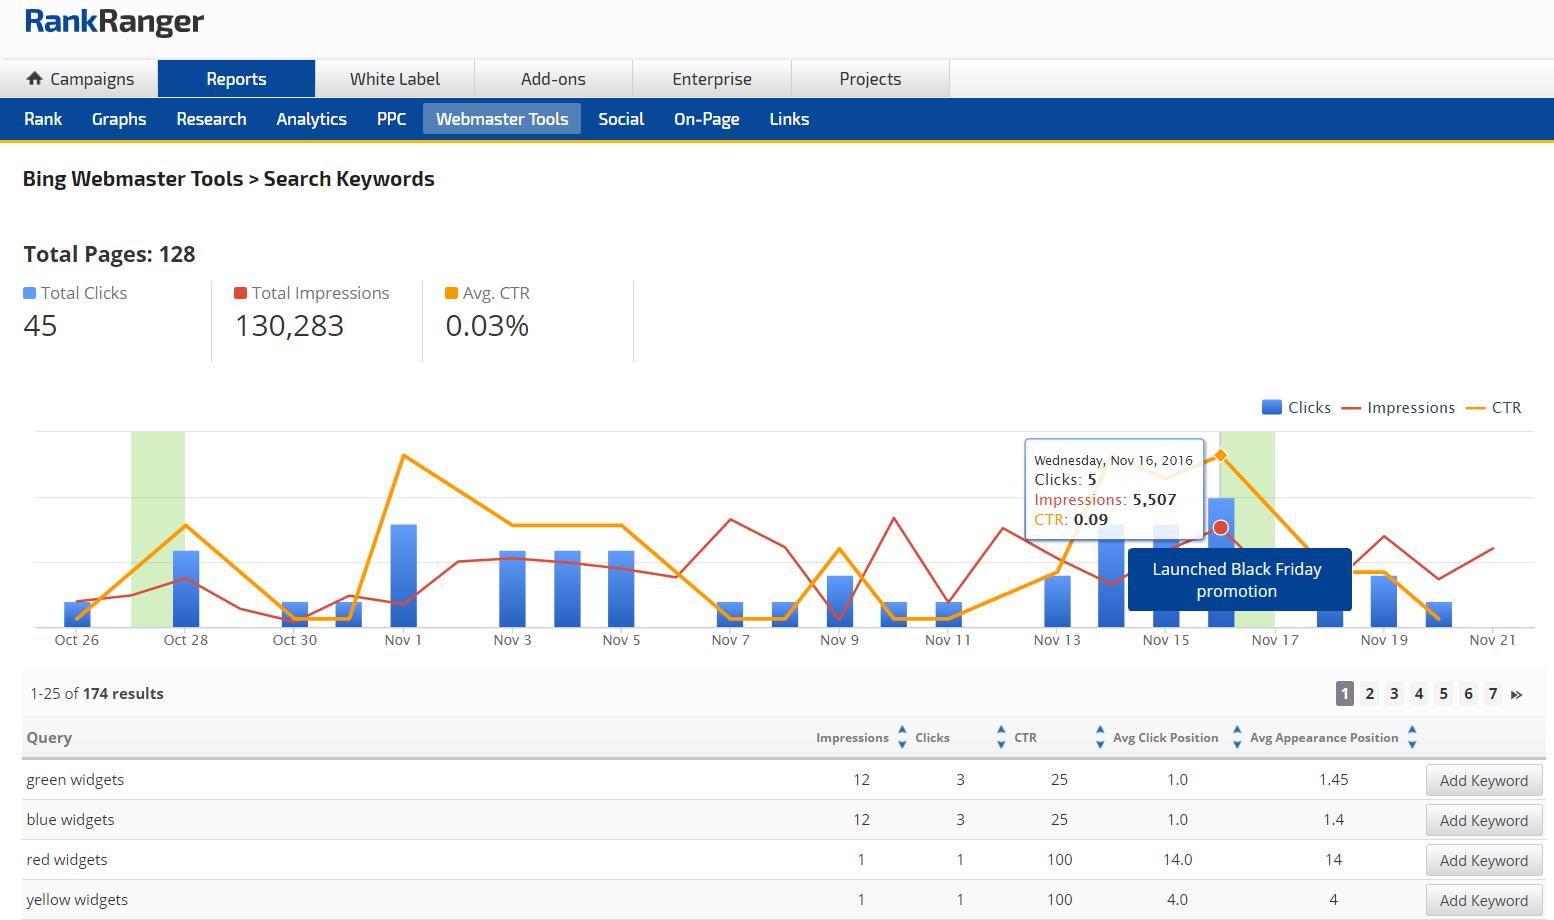
Task: Click the CTR column sort arrows
Action: 1100,737
